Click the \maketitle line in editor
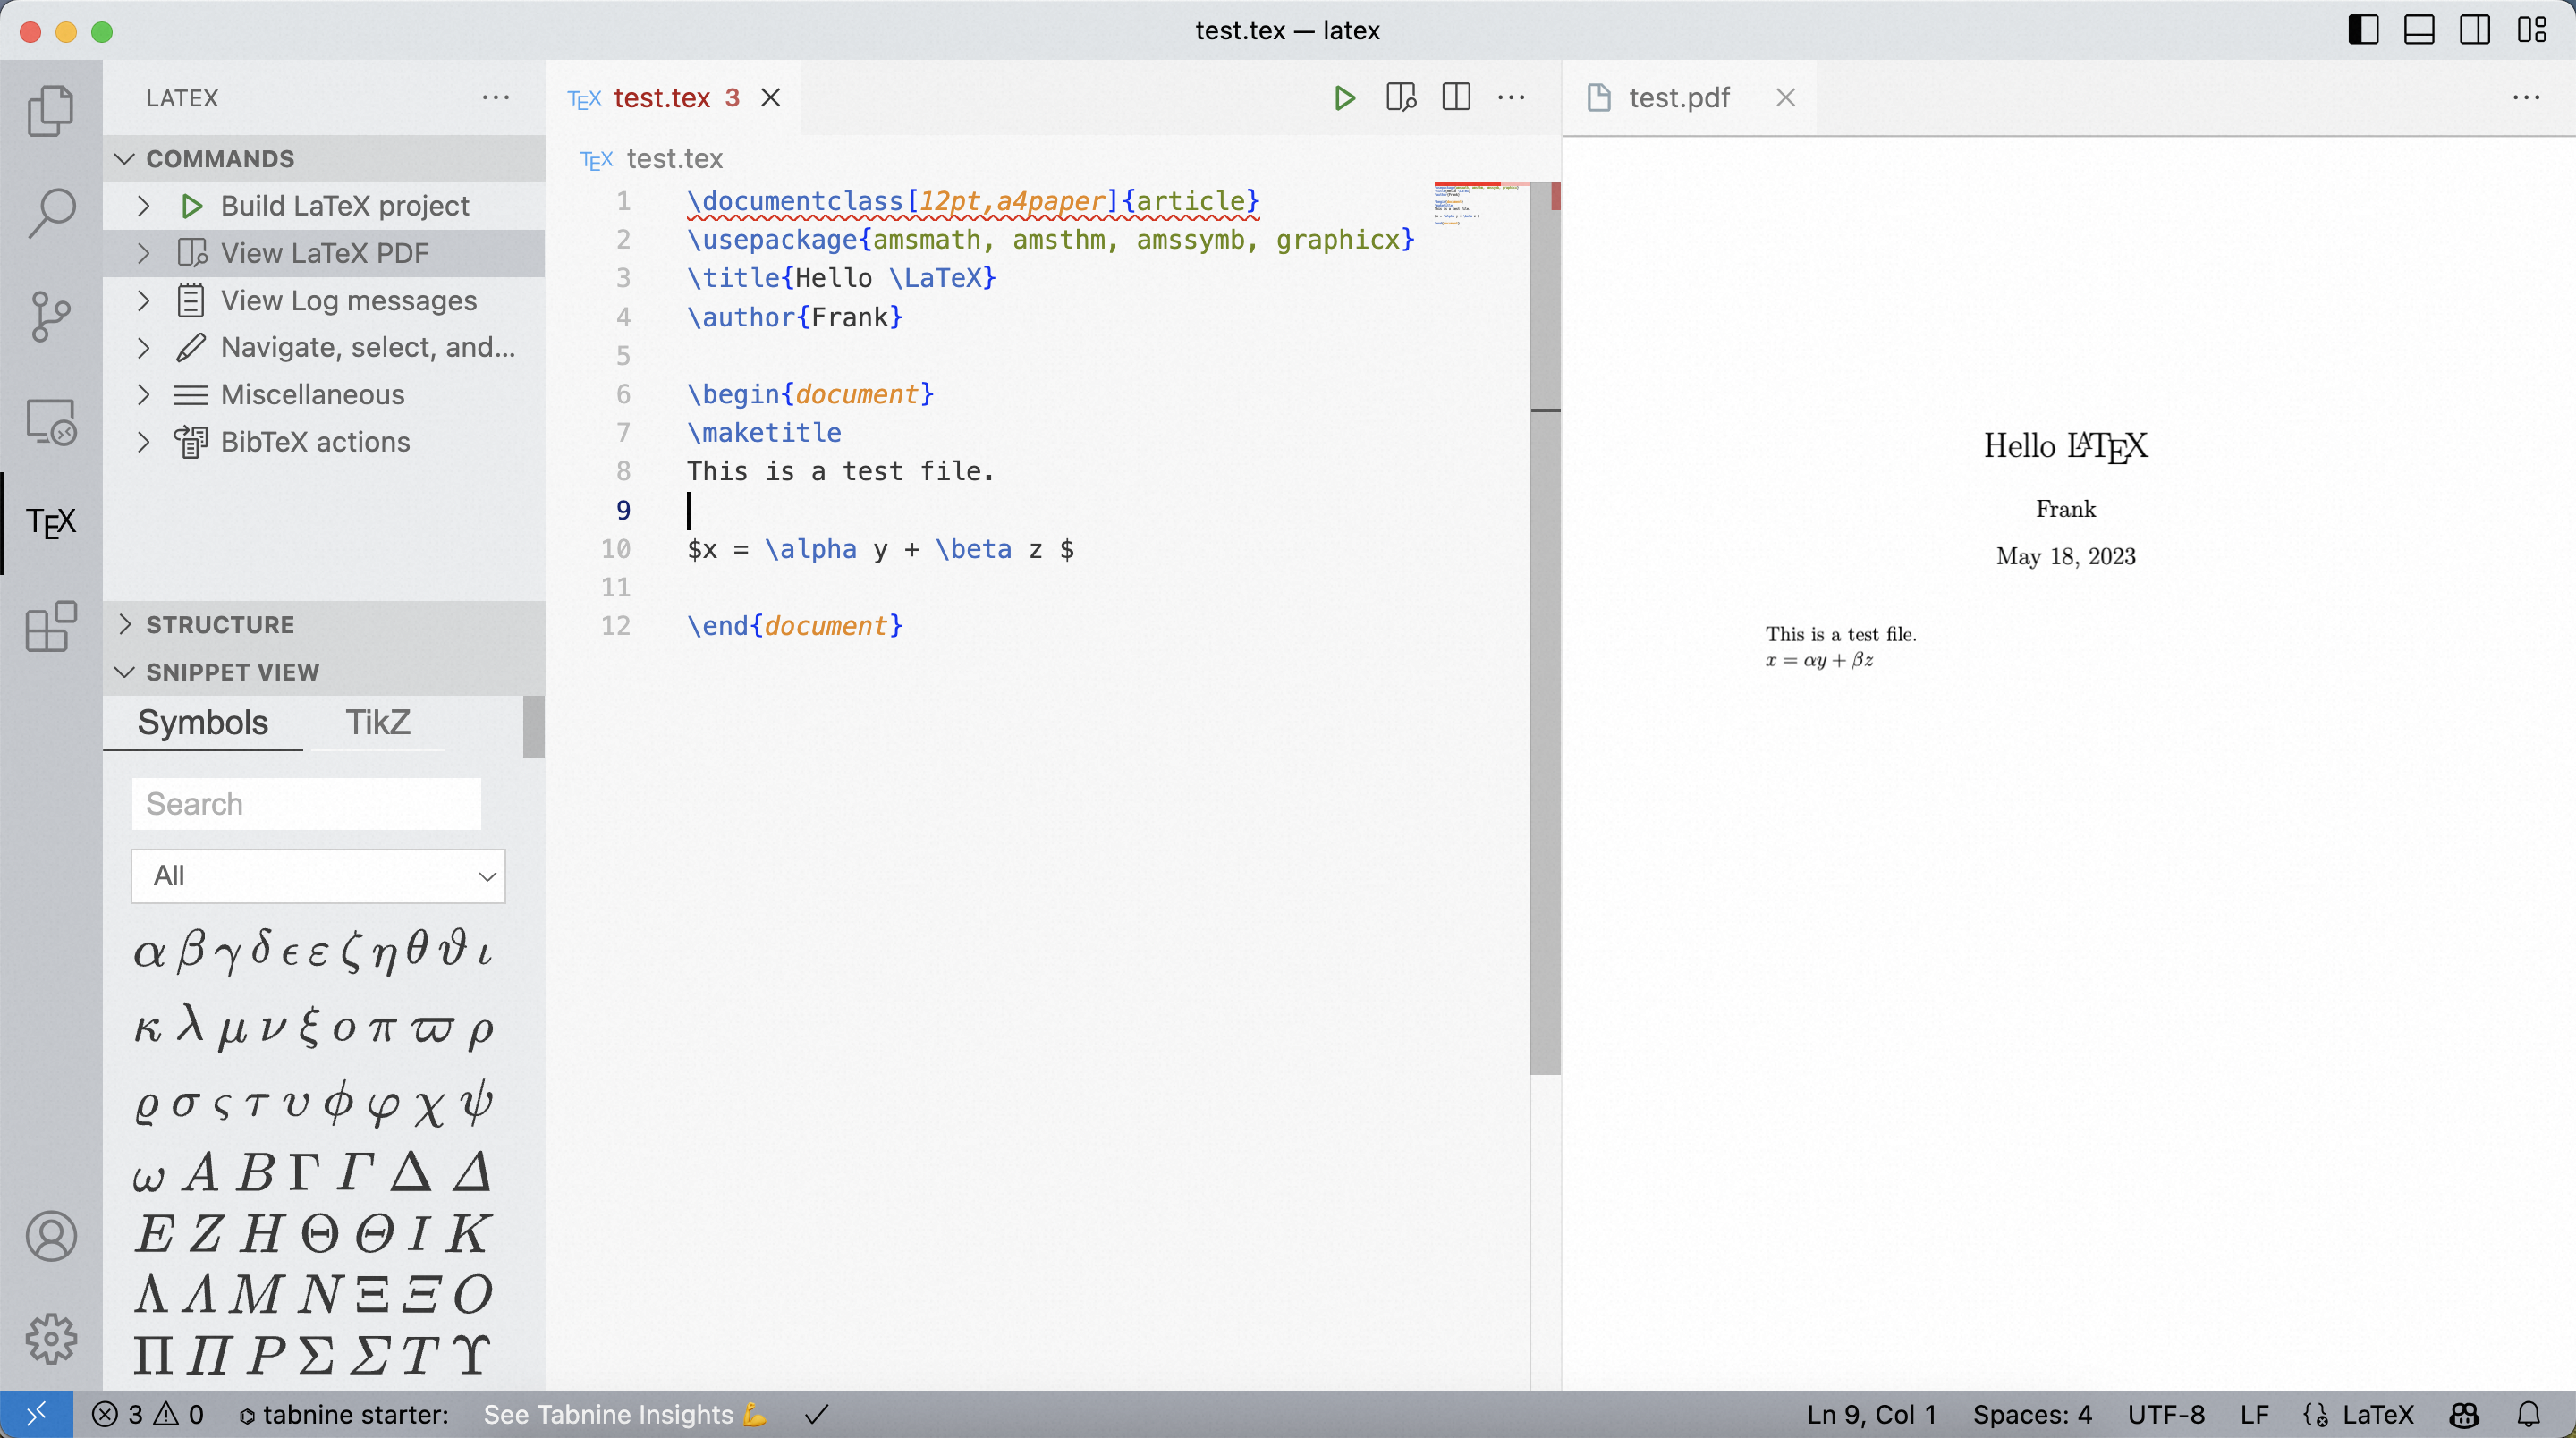 pyautogui.click(x=765, y=432)
